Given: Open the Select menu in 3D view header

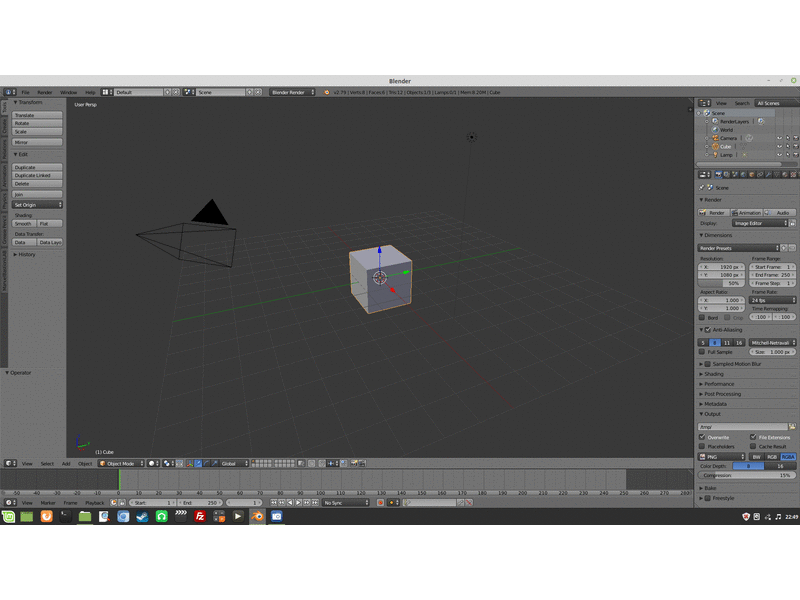Looking at the screenshot, I should point(47,463).
